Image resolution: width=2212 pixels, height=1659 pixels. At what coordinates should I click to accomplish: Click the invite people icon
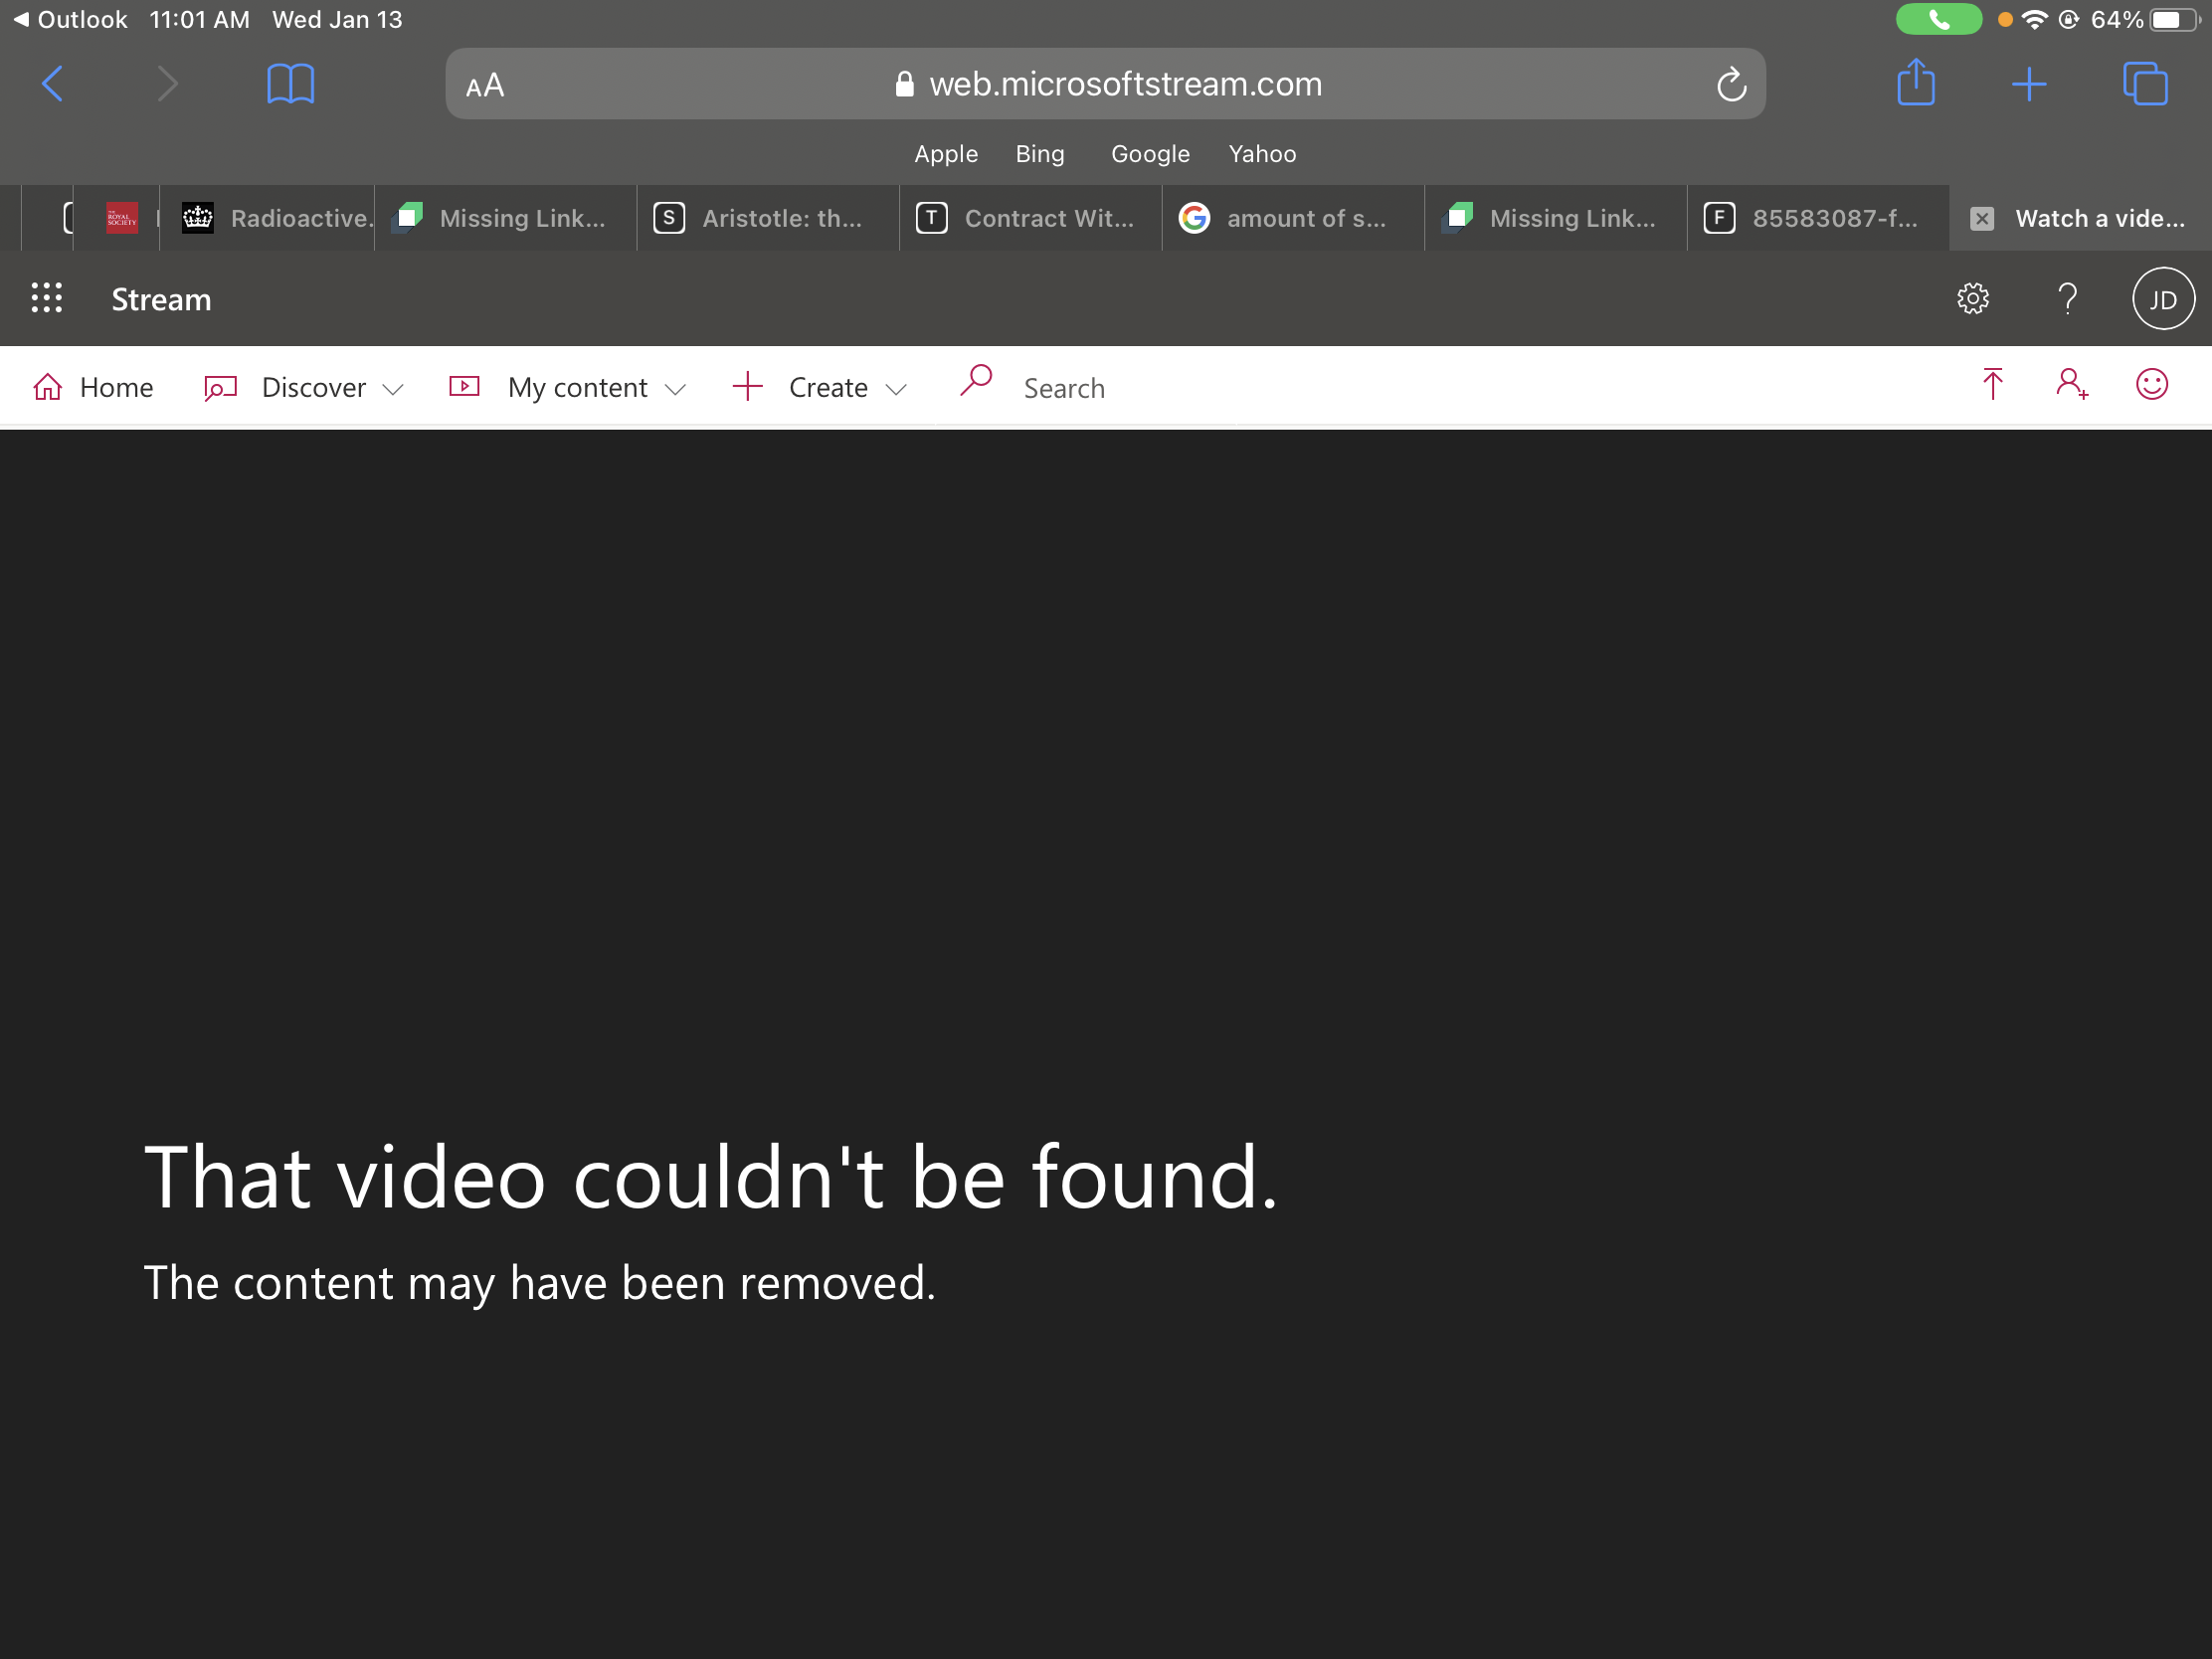(2071, 384)
